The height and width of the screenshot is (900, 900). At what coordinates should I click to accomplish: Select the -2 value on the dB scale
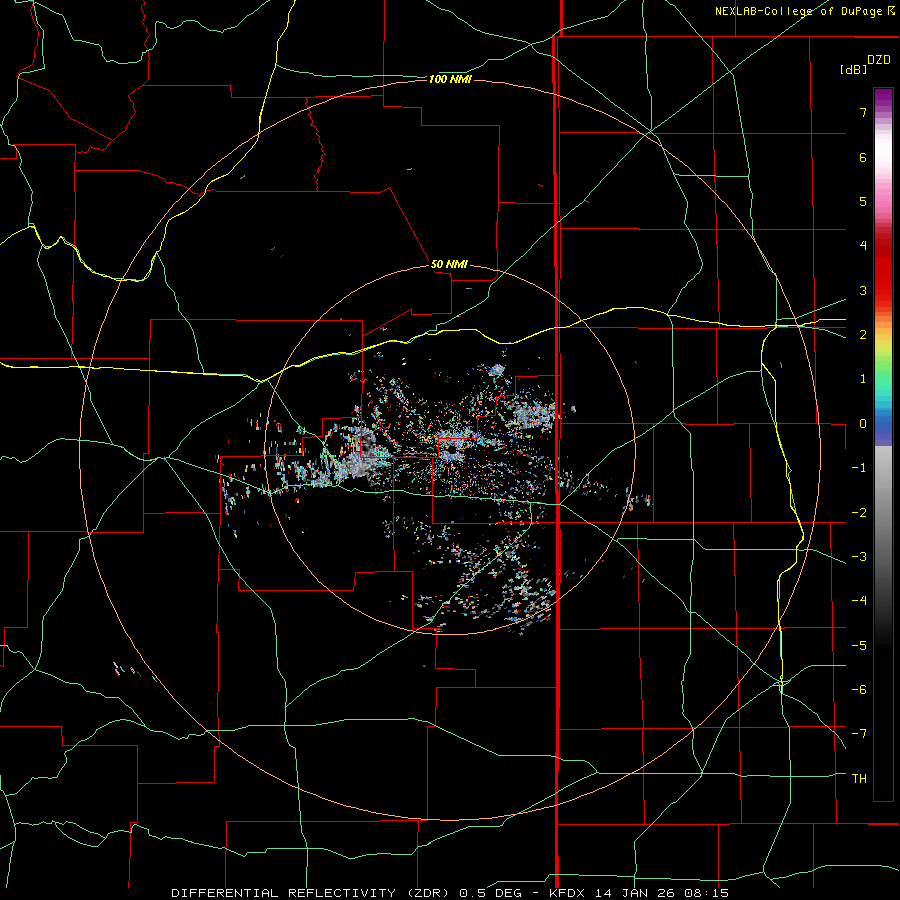pos(859,512)
